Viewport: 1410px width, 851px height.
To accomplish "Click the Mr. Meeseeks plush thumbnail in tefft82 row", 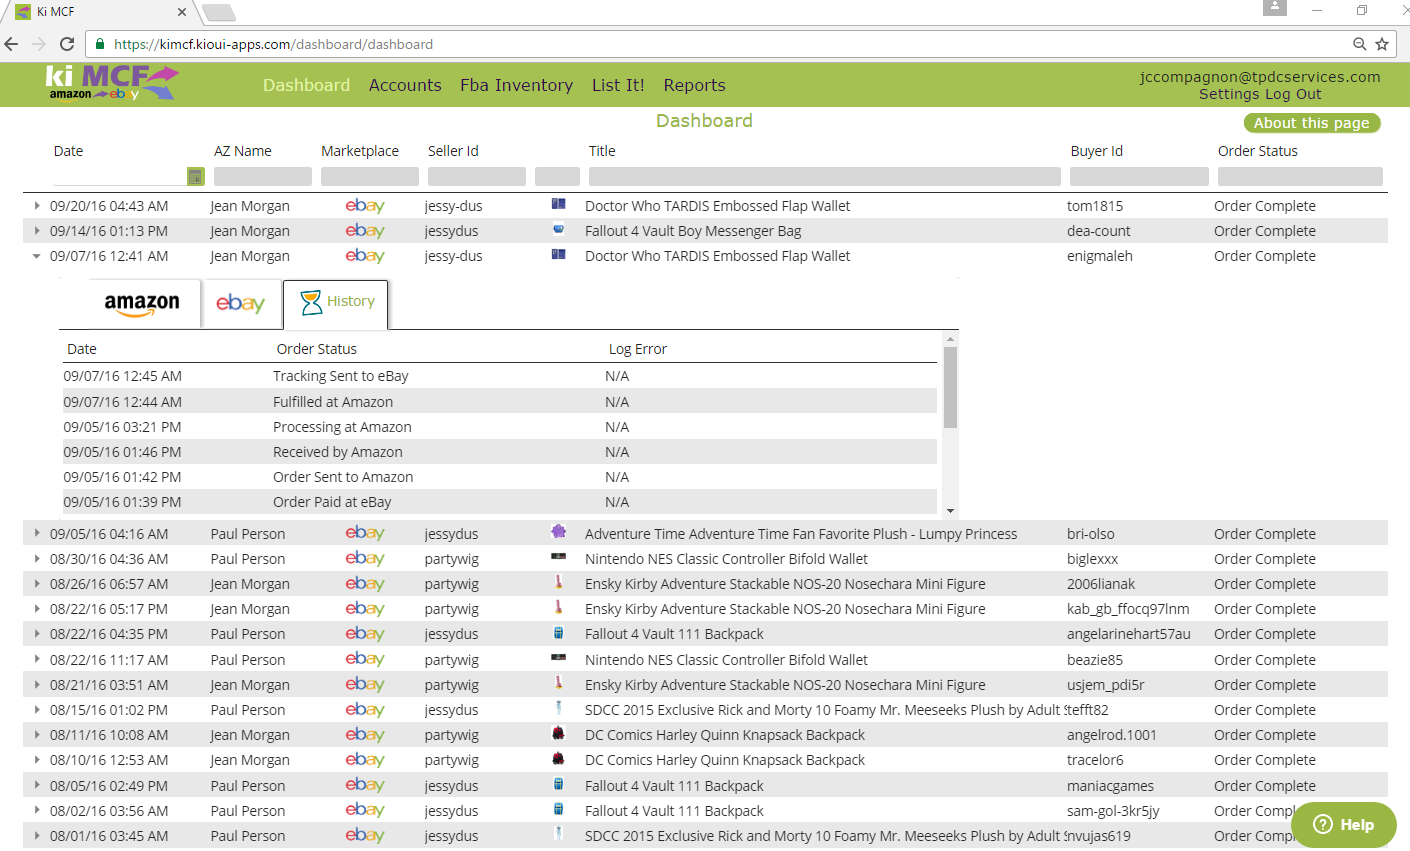I will 559,708.
